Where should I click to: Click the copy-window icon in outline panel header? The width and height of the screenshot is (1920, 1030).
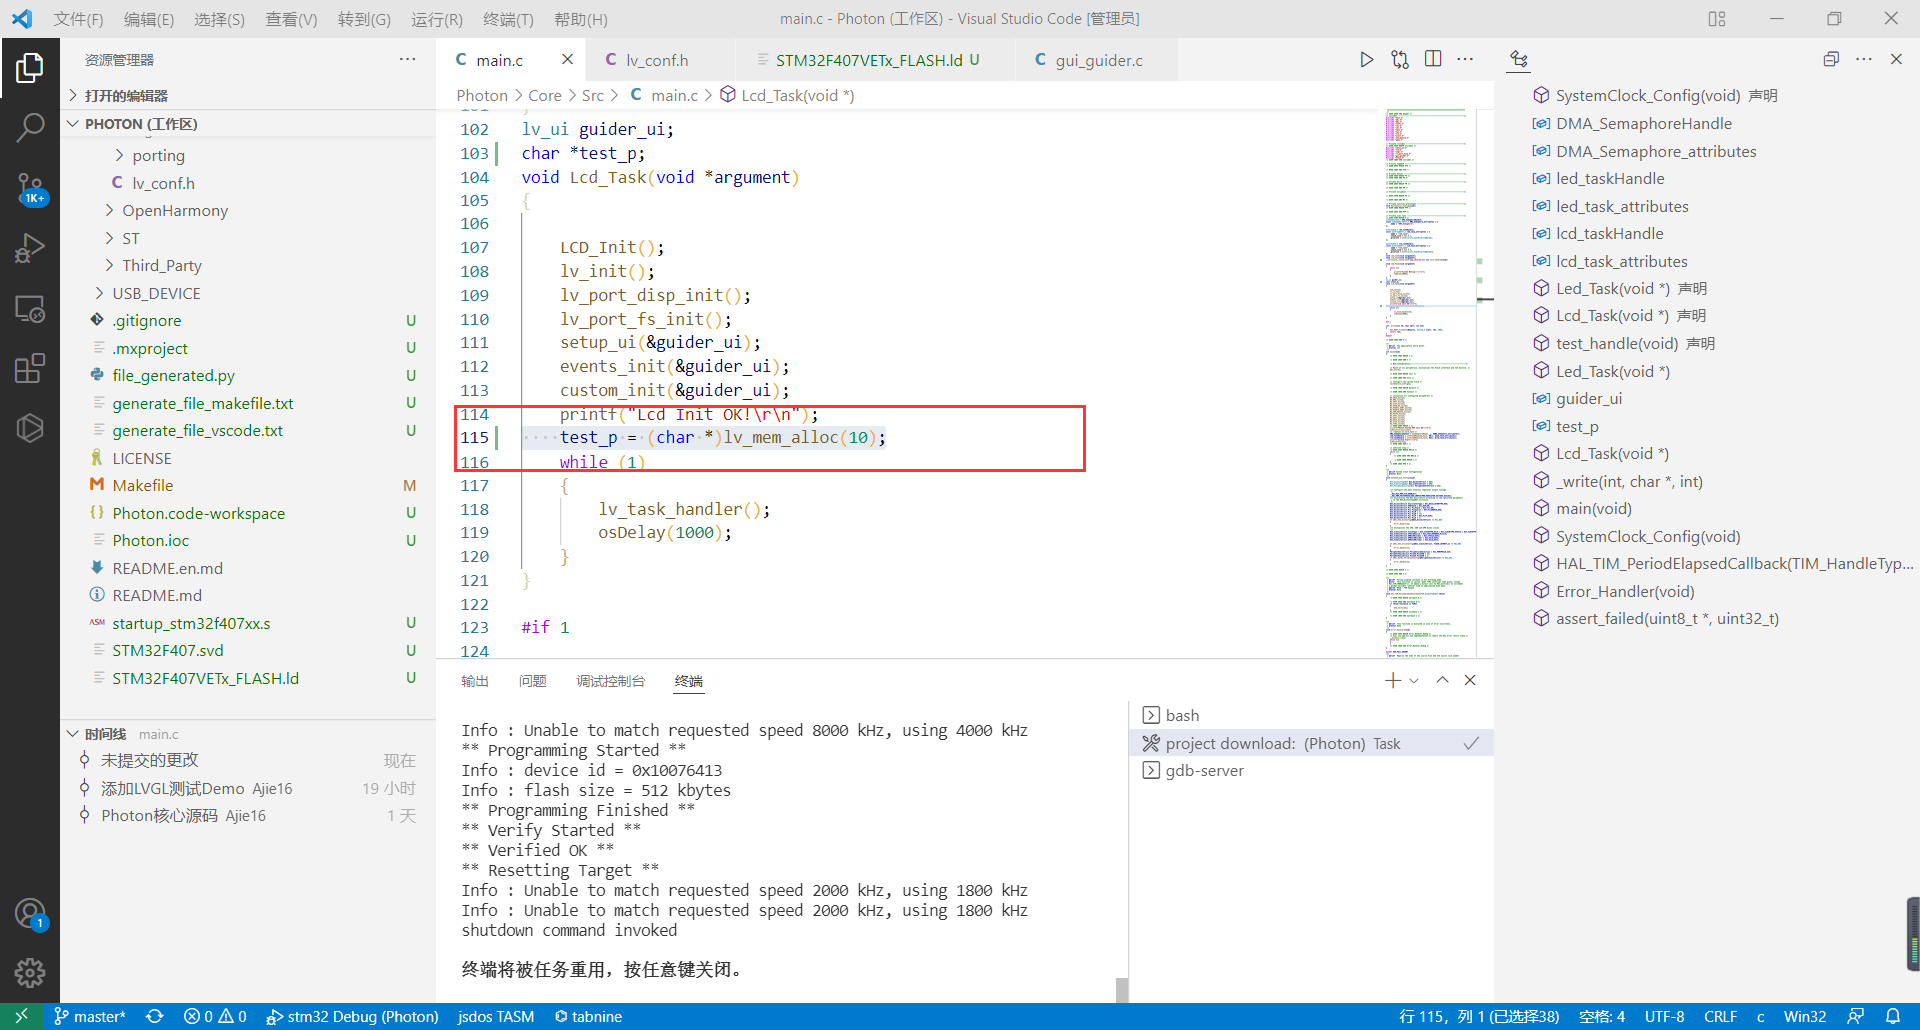coord(1831,60)
